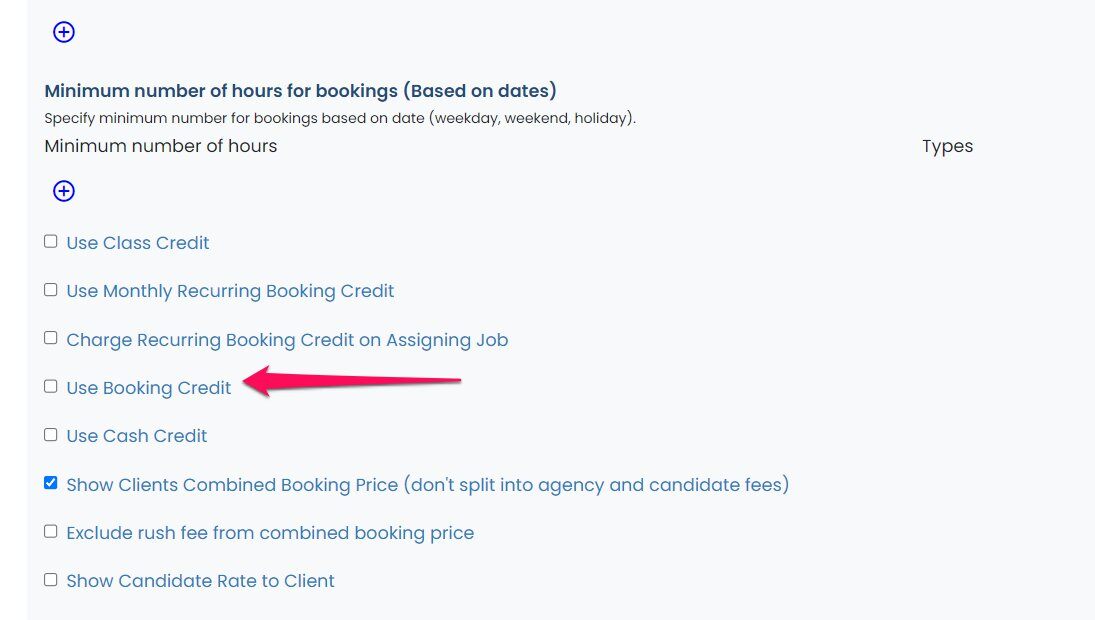Click the Show Clients Combined Booking Price text

coord(427,485)
